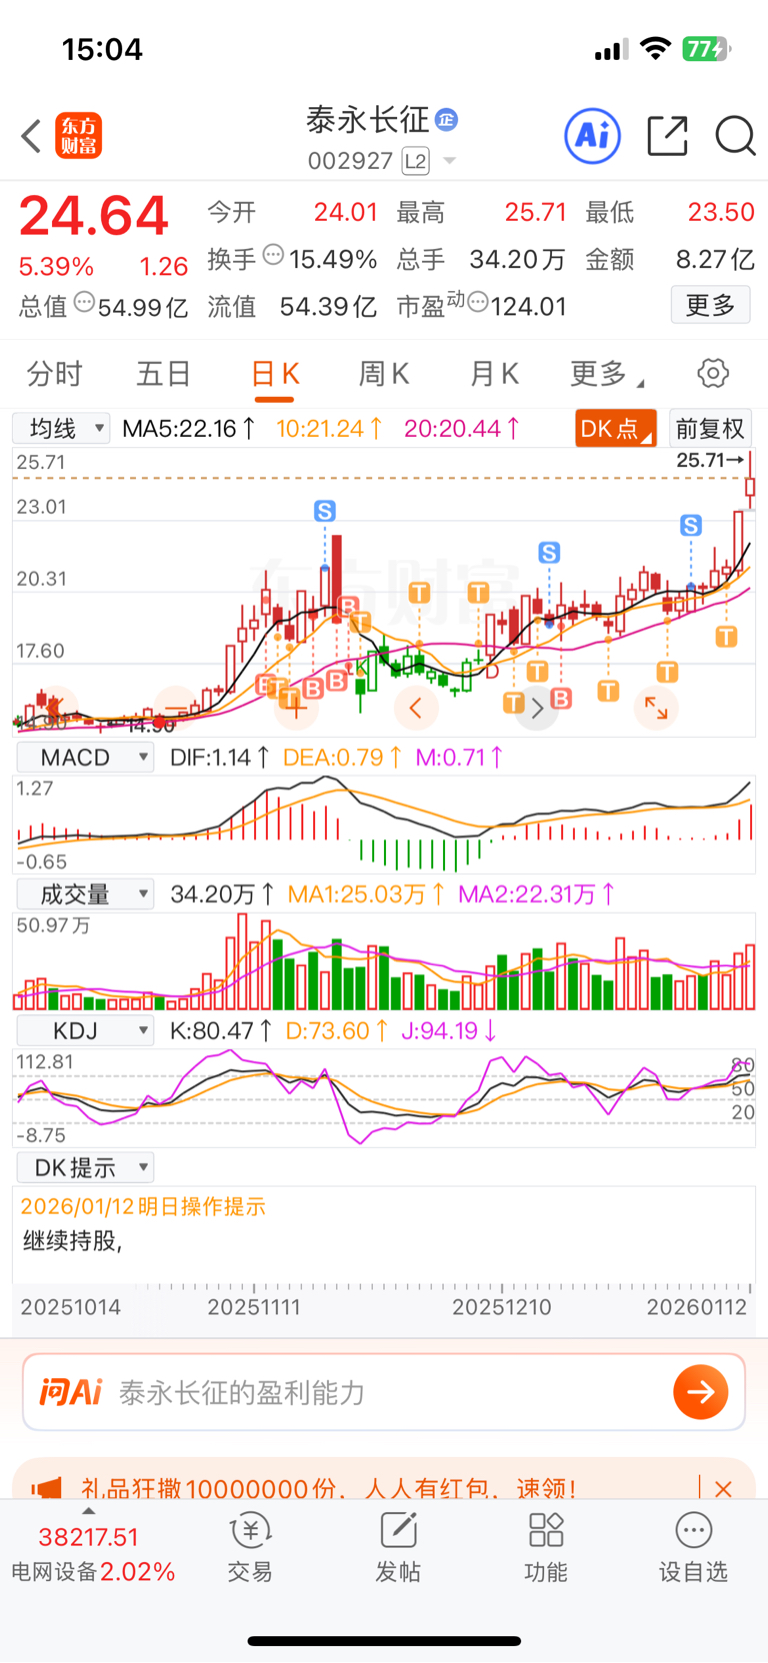Open the KDJ indicator dropdown
The width and height of the screenshot is (768, 1663).
[85, 1030]
